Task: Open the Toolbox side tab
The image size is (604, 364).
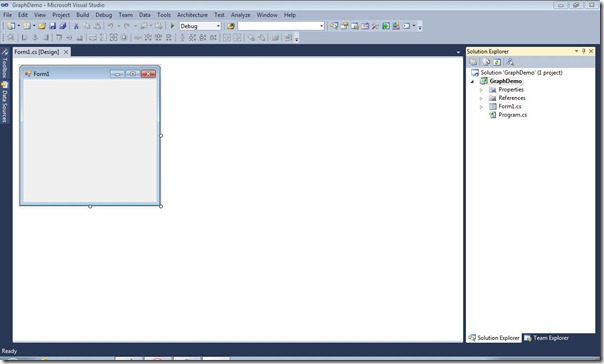Action: [x=5, y=64]
